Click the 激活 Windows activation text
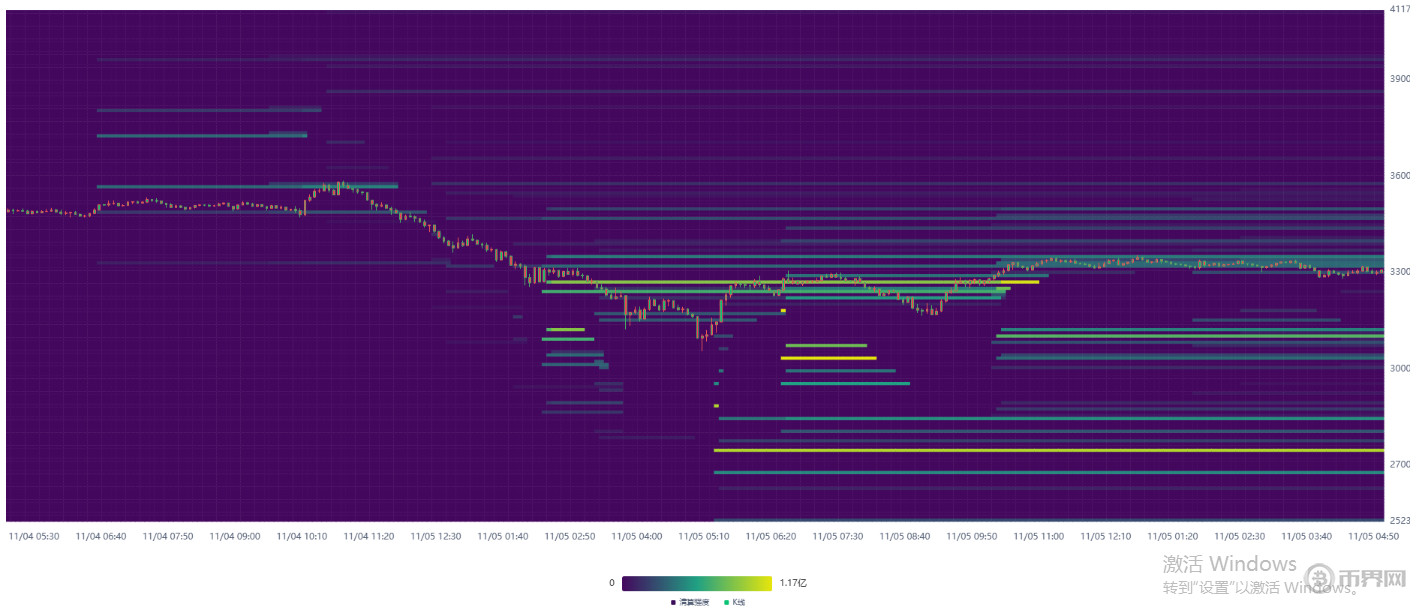The image size is (1417, 606). pos(1229,565)
